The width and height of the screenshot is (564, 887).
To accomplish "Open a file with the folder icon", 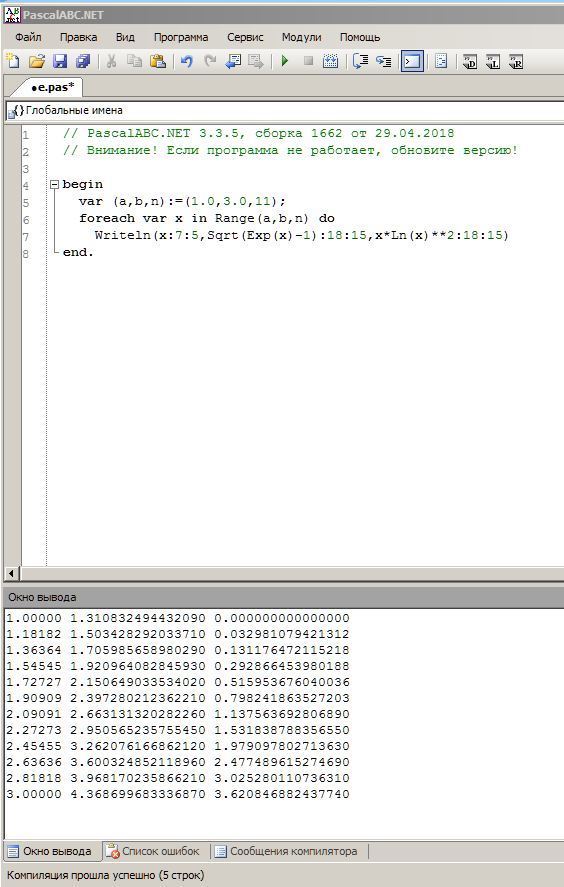I will pyautogui.click(x=37, y=61).
